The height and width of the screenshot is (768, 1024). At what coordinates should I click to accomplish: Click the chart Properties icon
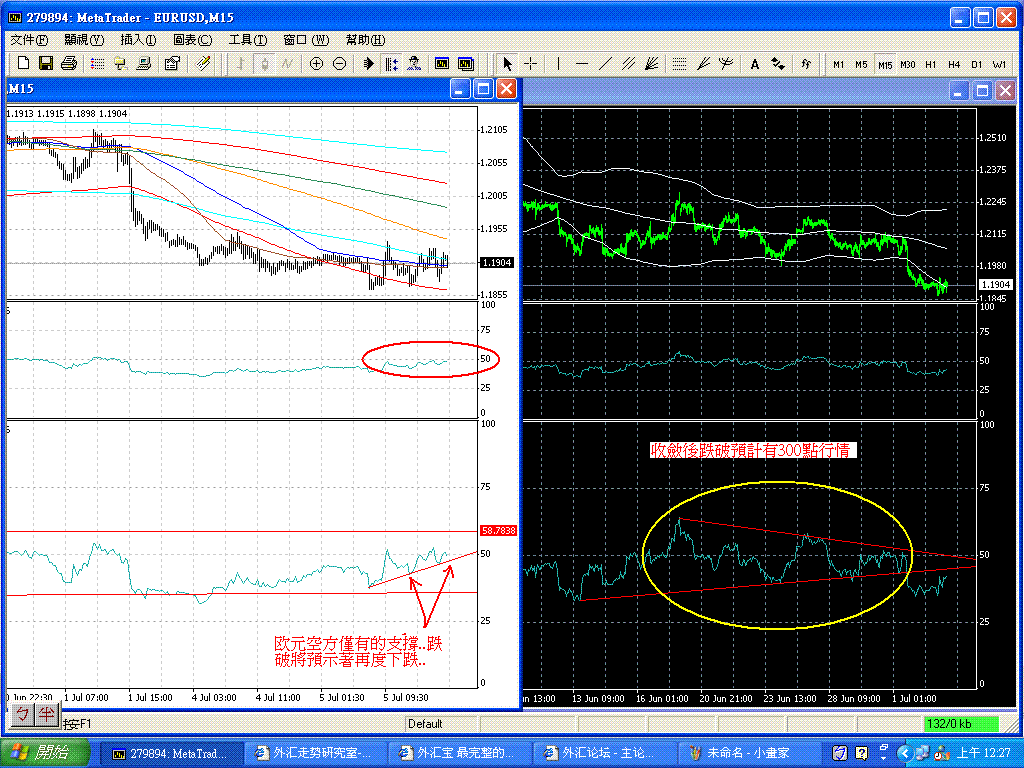pyautogui.click(x=172, y=63)
